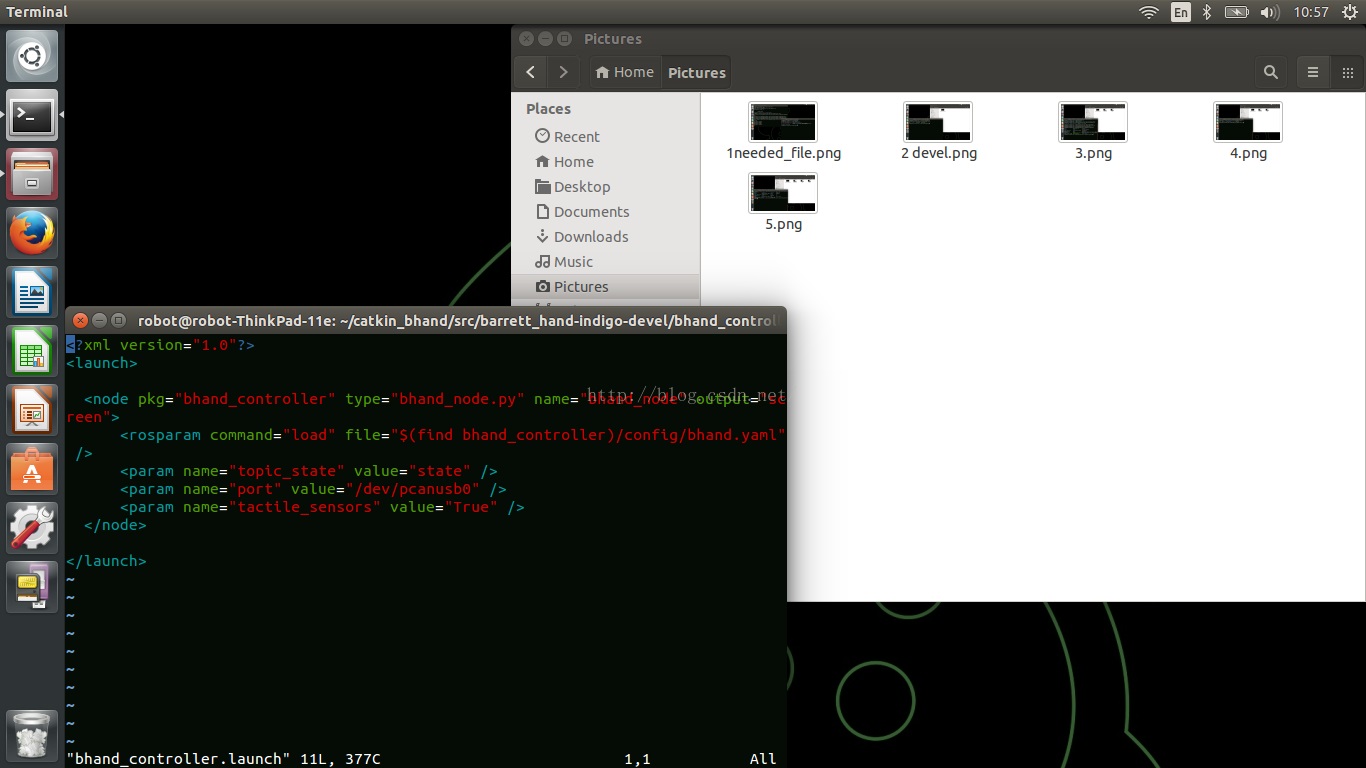
Task: Launch Firefox from the launcher
Action: coord(32,234)
